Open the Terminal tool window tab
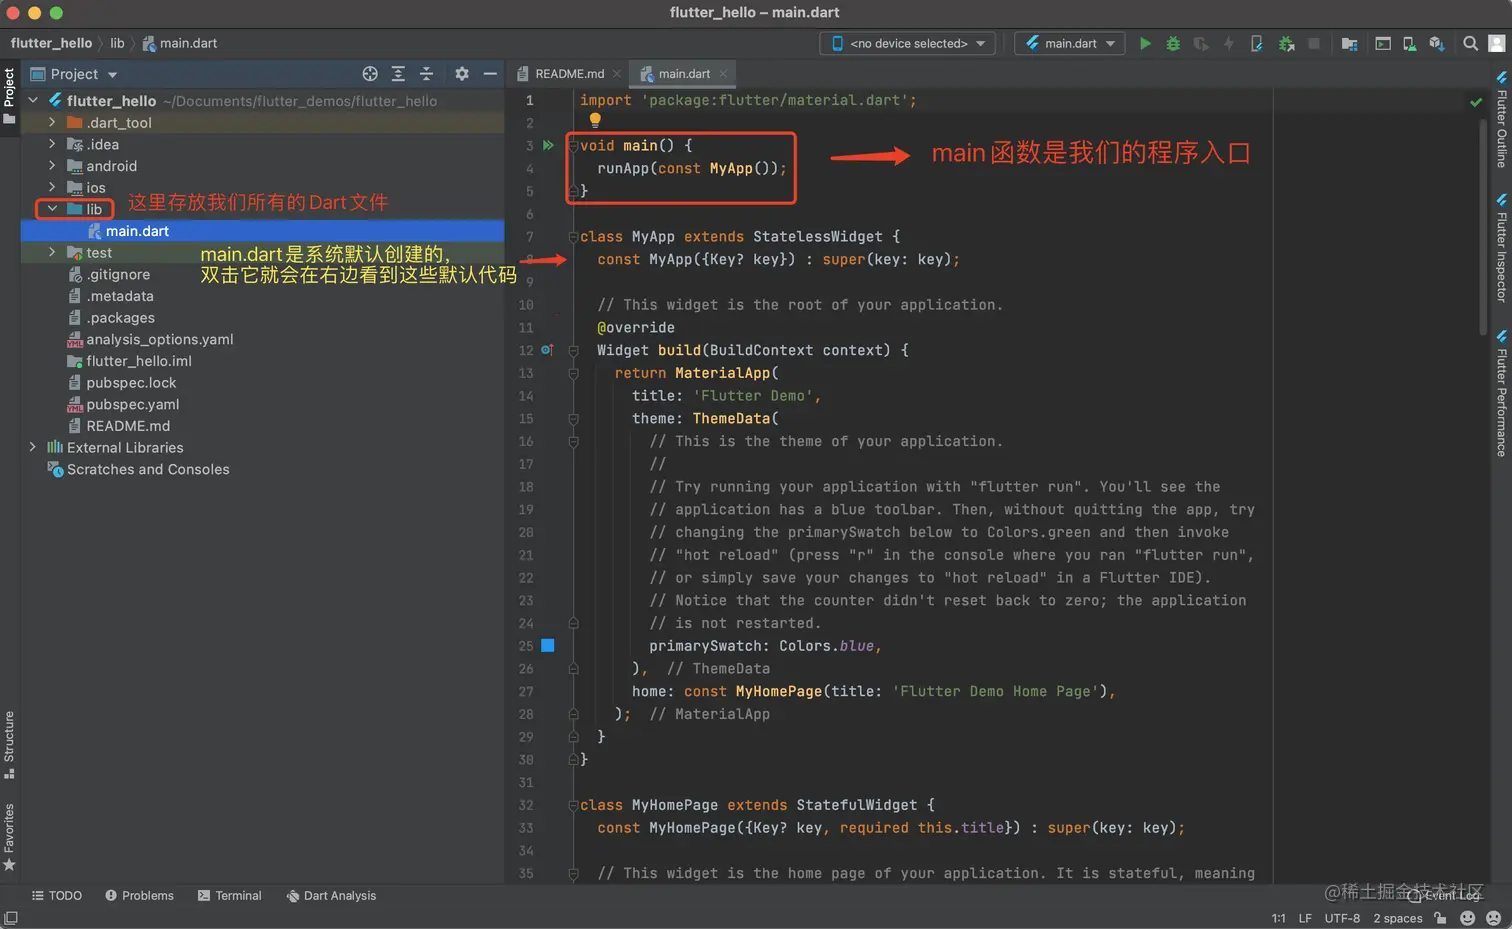 229,896
